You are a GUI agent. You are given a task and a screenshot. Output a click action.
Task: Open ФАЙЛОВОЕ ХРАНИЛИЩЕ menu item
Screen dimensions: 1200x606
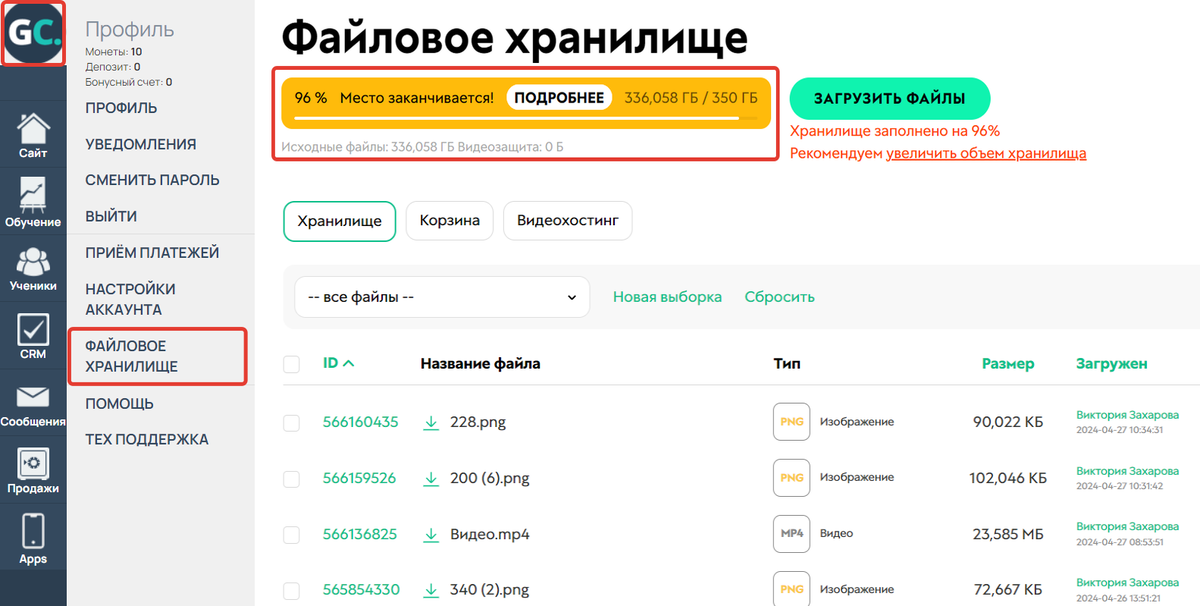131,356
